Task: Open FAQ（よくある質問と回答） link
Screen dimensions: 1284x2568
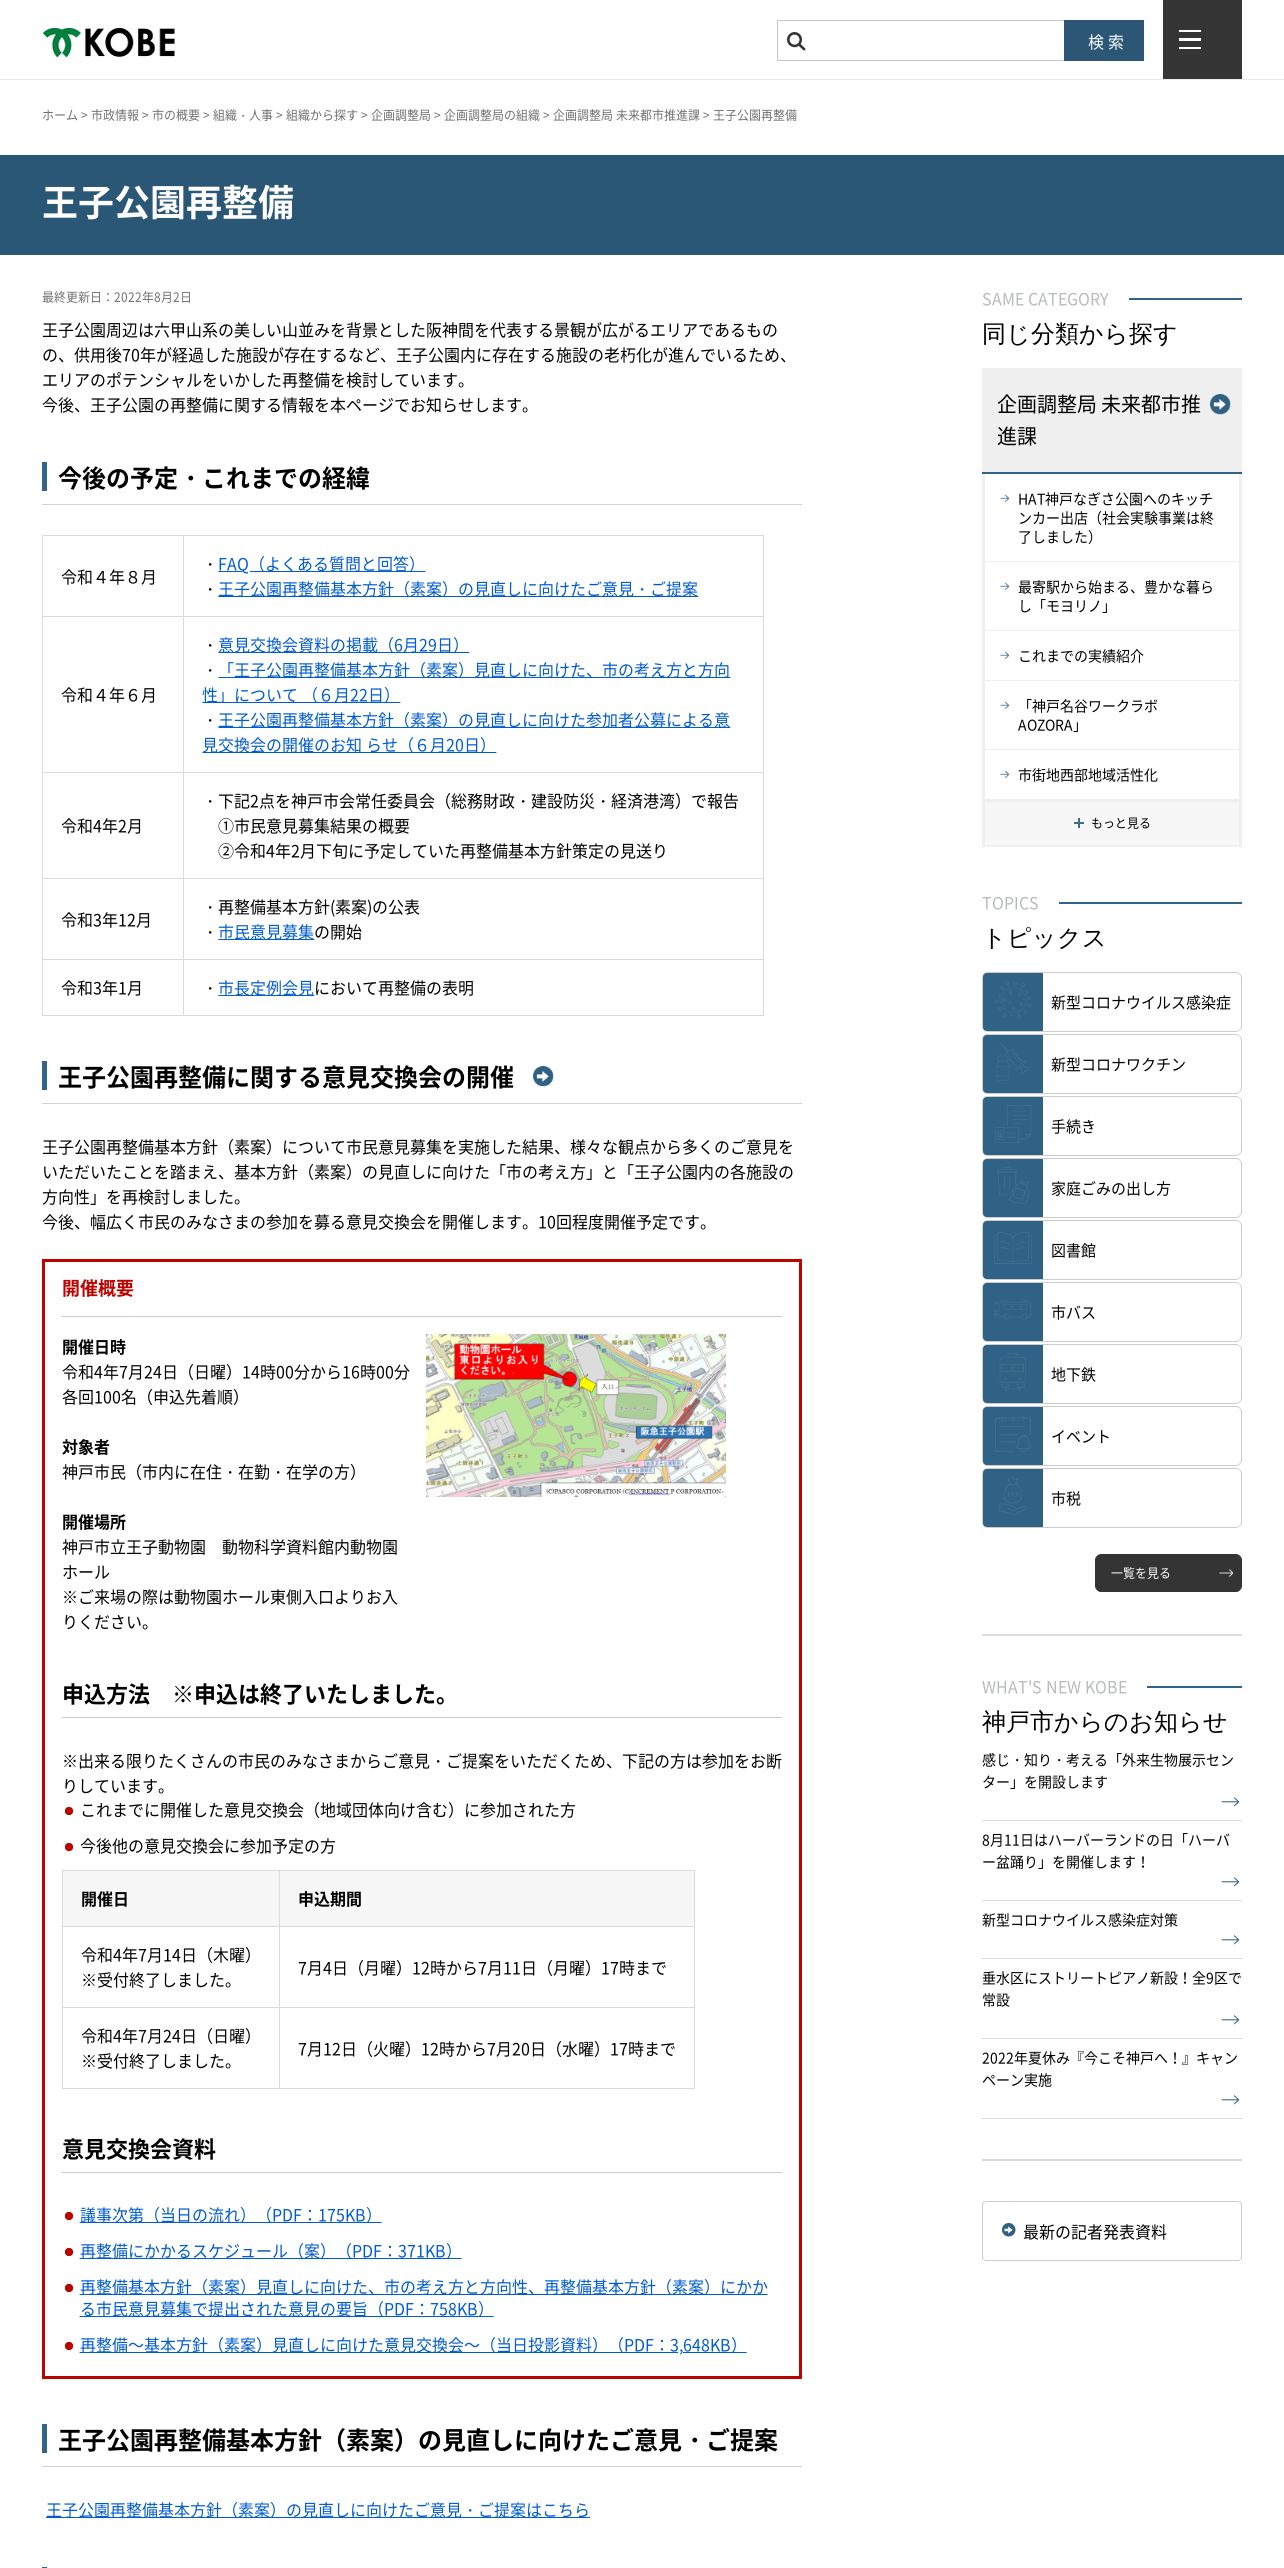Action: [322, 564]
